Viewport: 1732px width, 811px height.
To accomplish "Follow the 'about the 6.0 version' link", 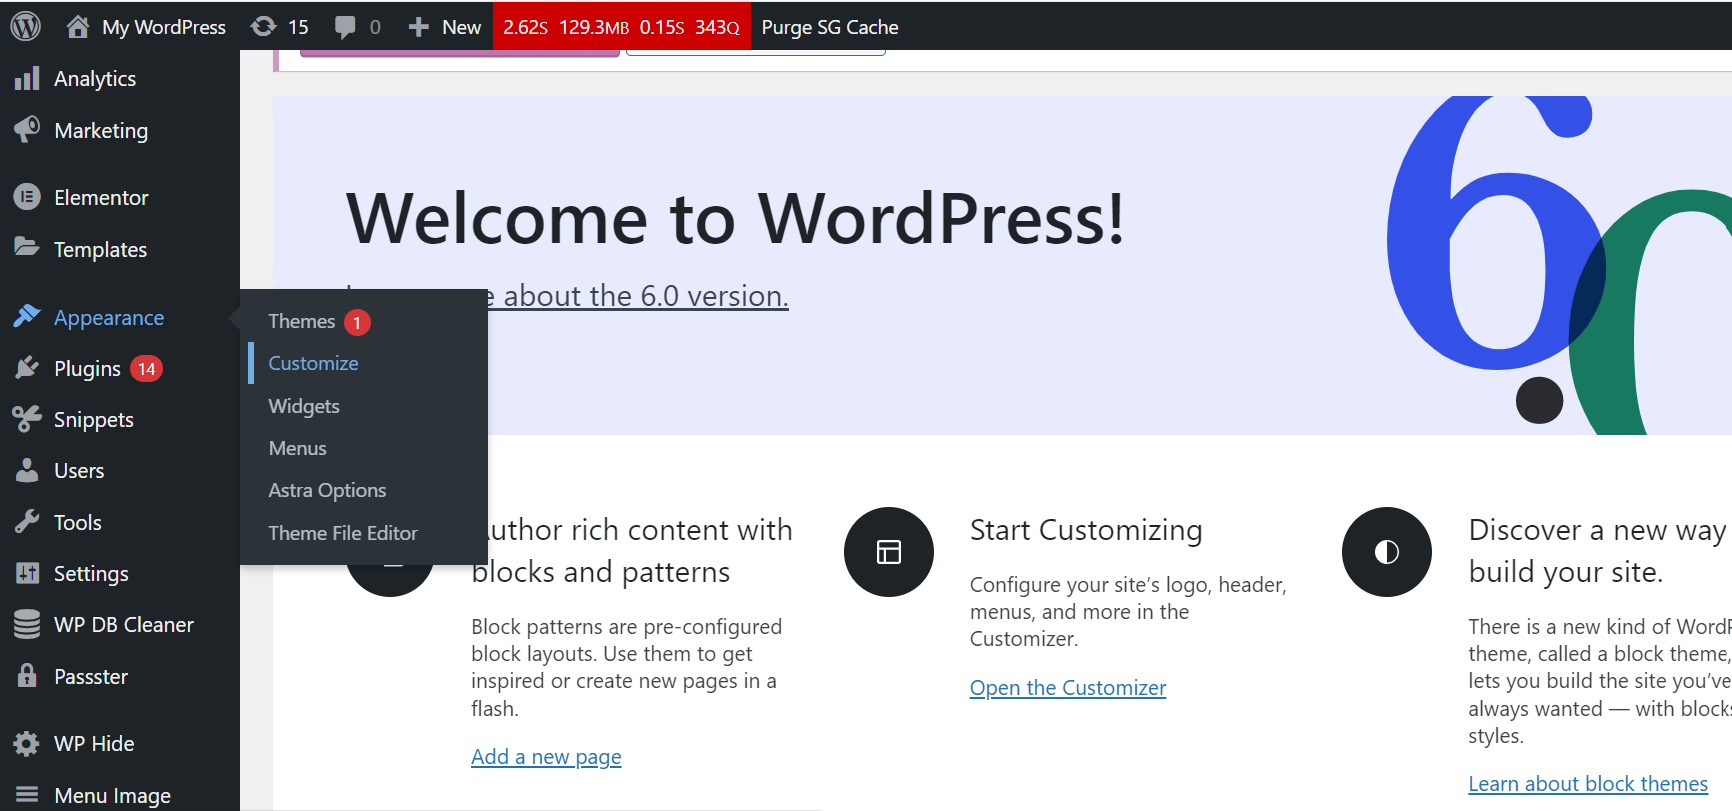I will (646, 296).
